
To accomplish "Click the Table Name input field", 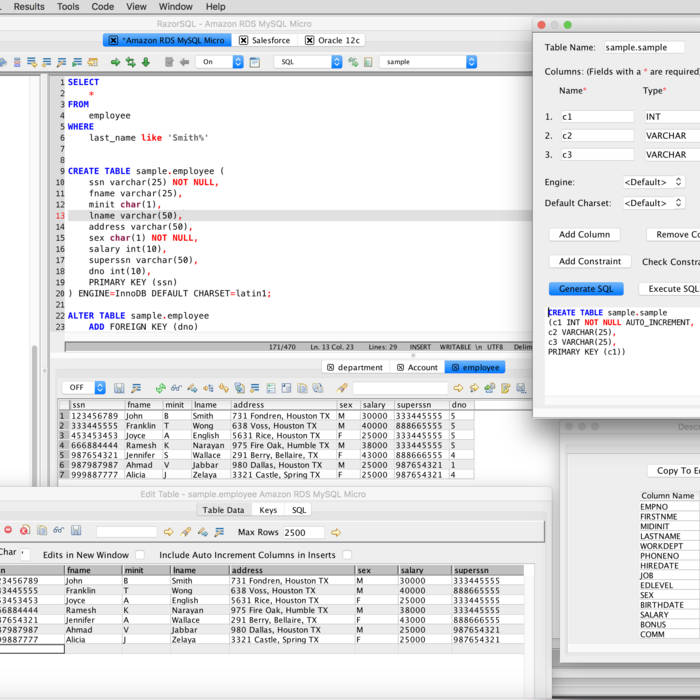I will [644, 47].
